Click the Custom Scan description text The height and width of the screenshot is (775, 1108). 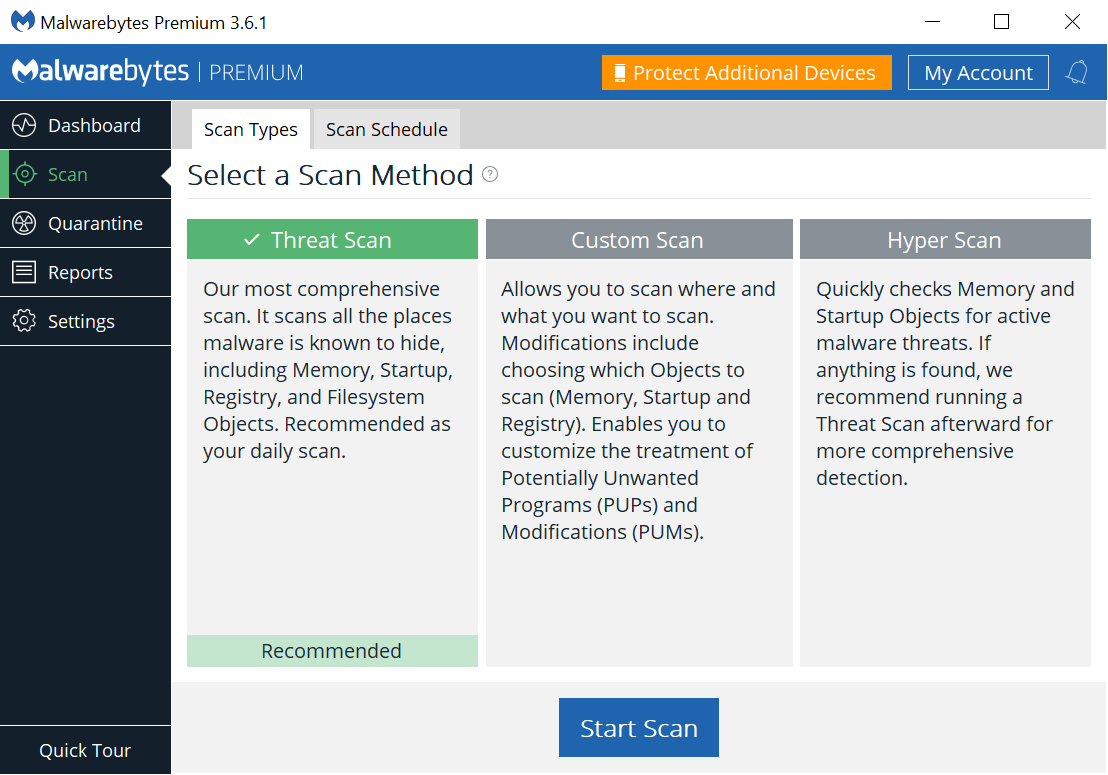click(x=638, y=410)
